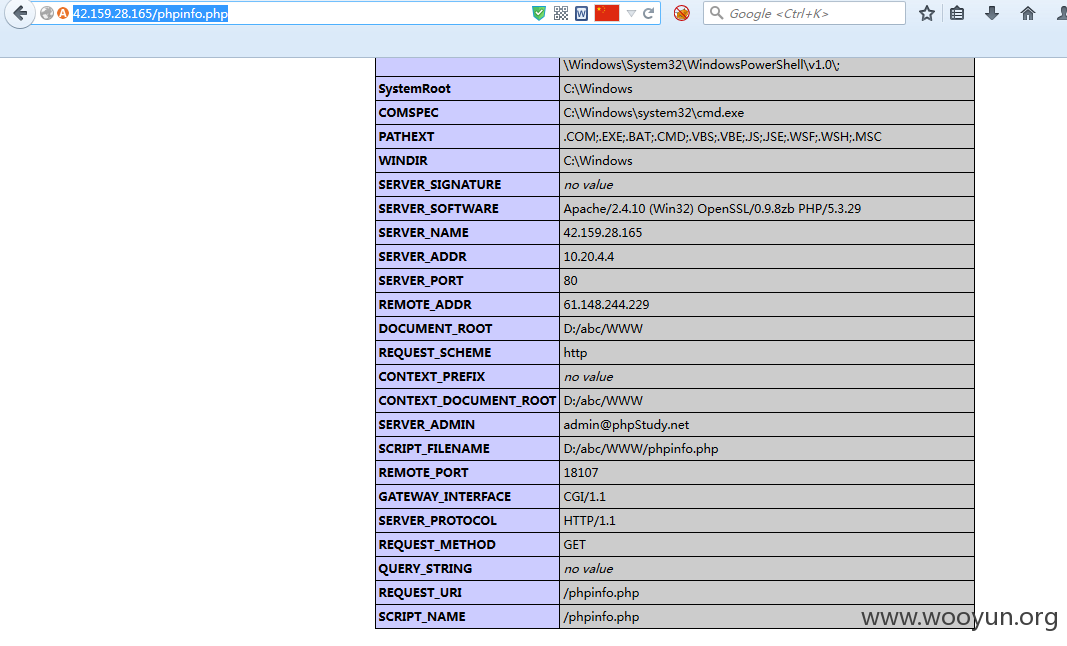Click the SCRIPT_FILENAME label
Screen dimensions: 1067x646
click(x=434, y=449)
